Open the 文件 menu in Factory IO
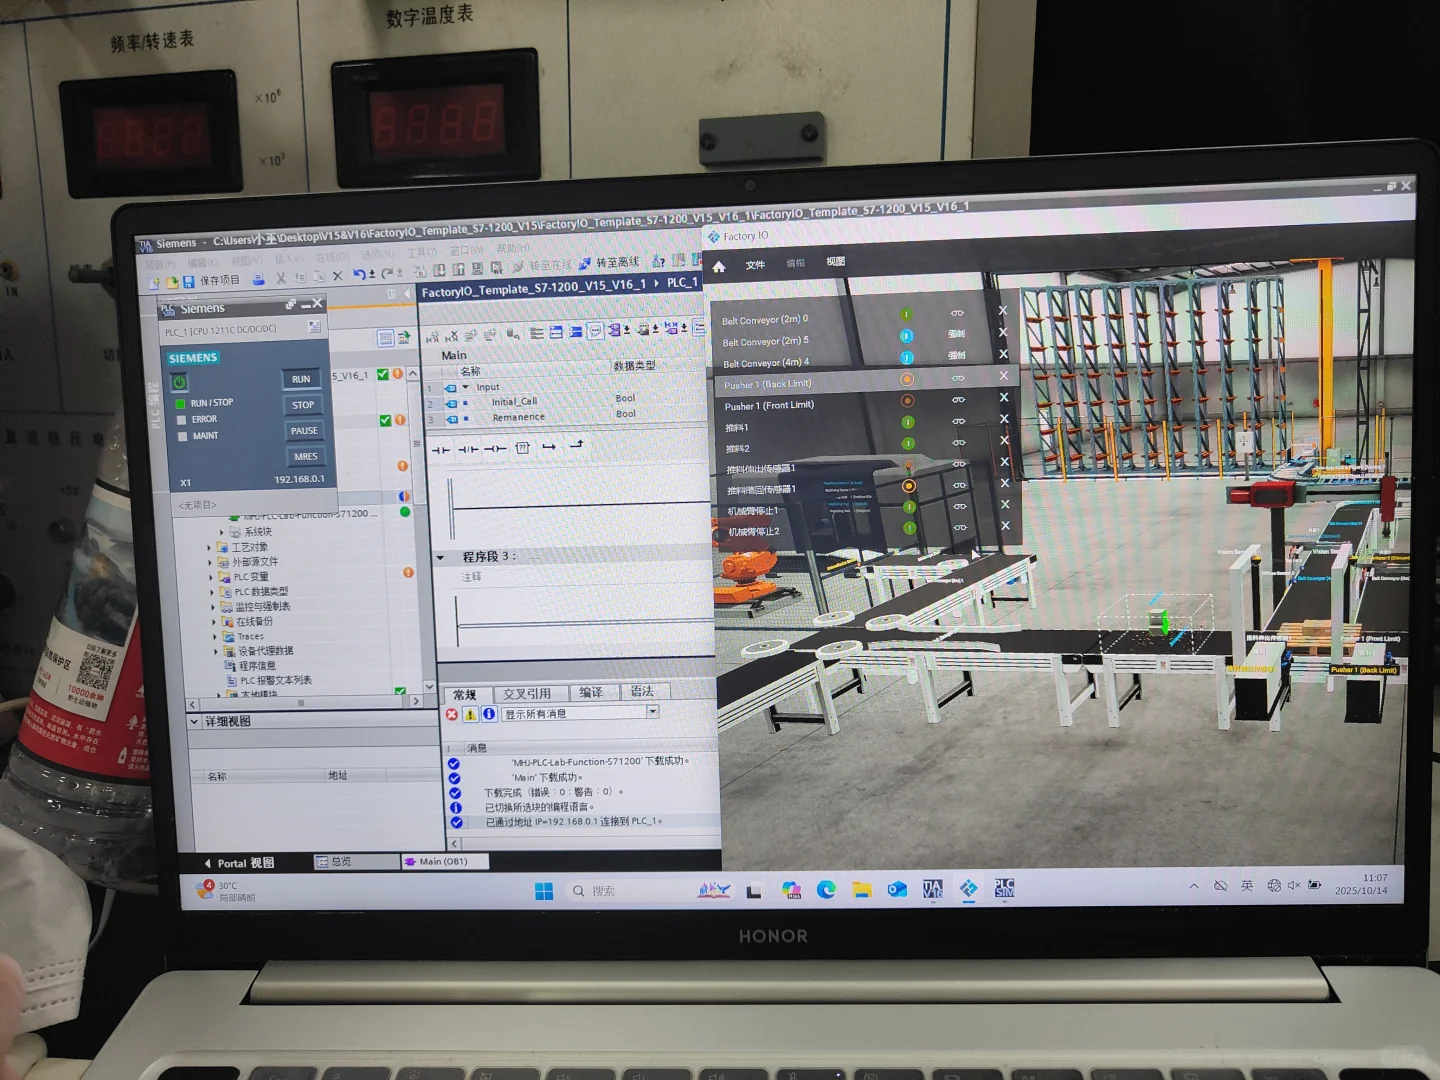 [755, 265]
